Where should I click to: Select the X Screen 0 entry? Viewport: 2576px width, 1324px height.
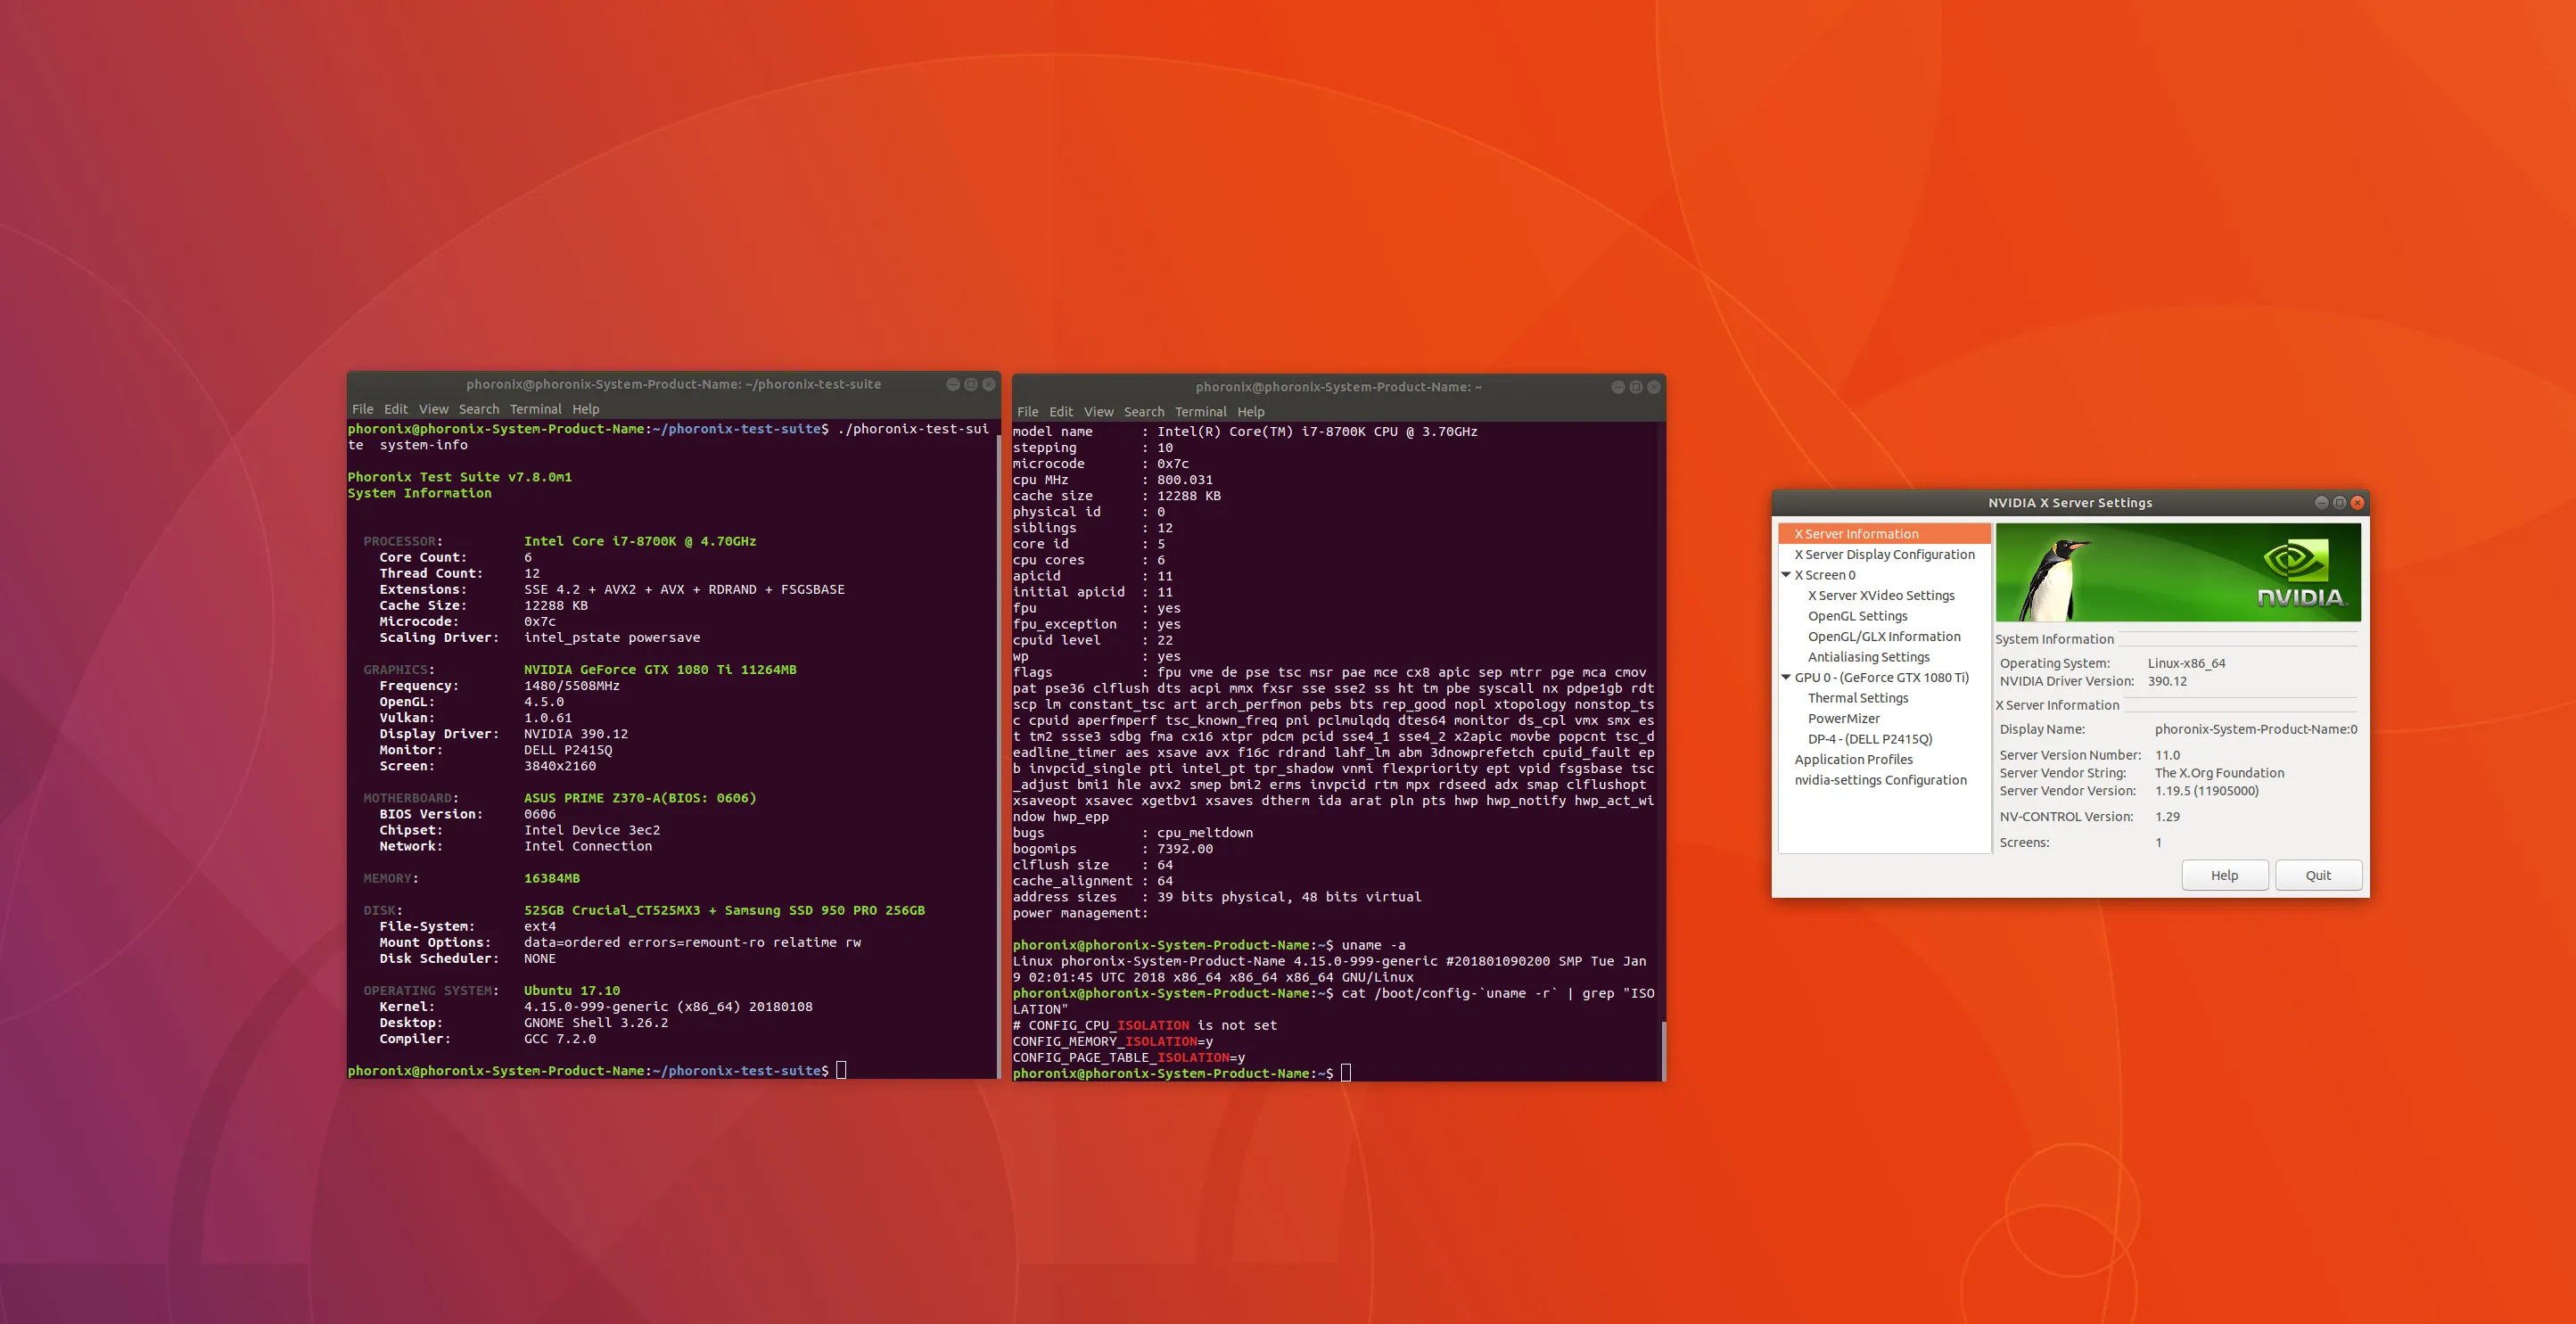tap(1824, 575)
